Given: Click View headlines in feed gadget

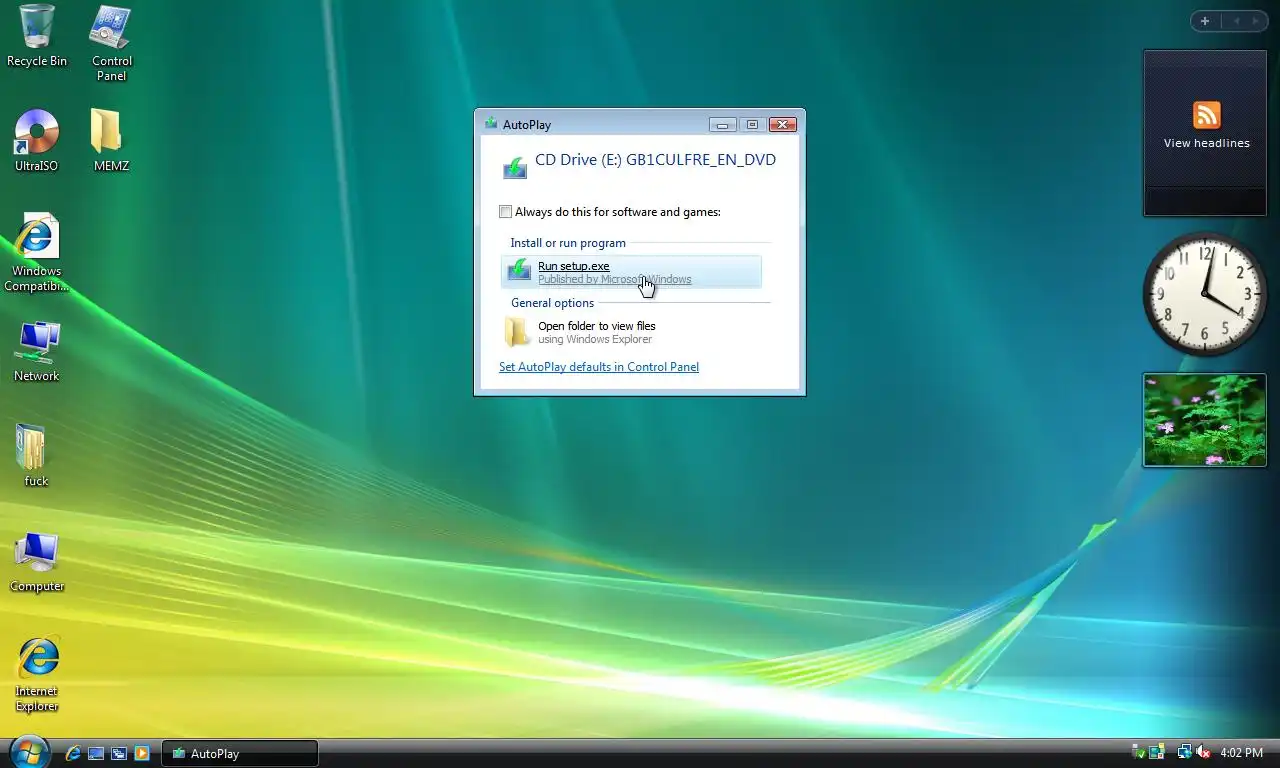Looking at the screenshot, I should coord(1206,143).
